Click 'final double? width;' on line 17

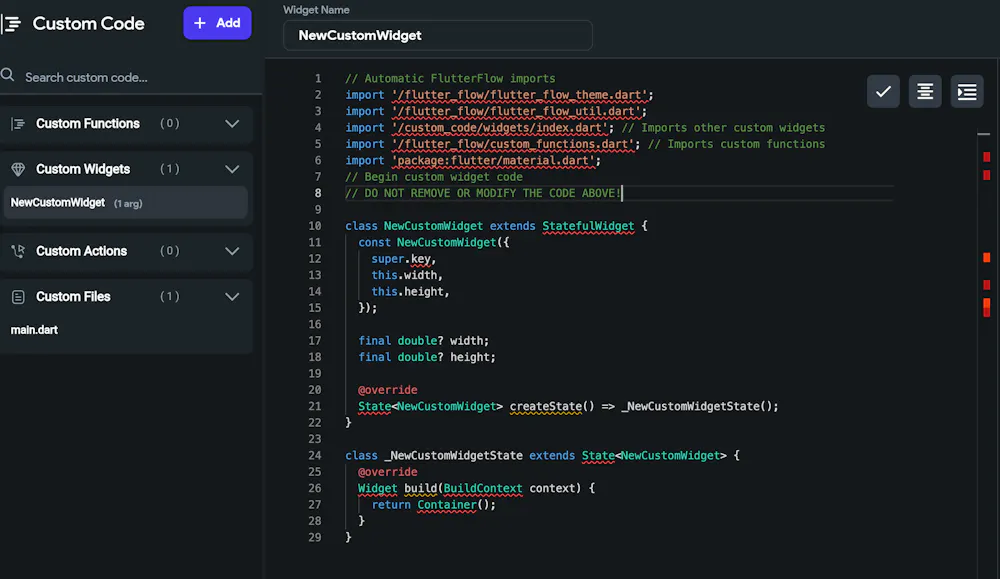423,341
